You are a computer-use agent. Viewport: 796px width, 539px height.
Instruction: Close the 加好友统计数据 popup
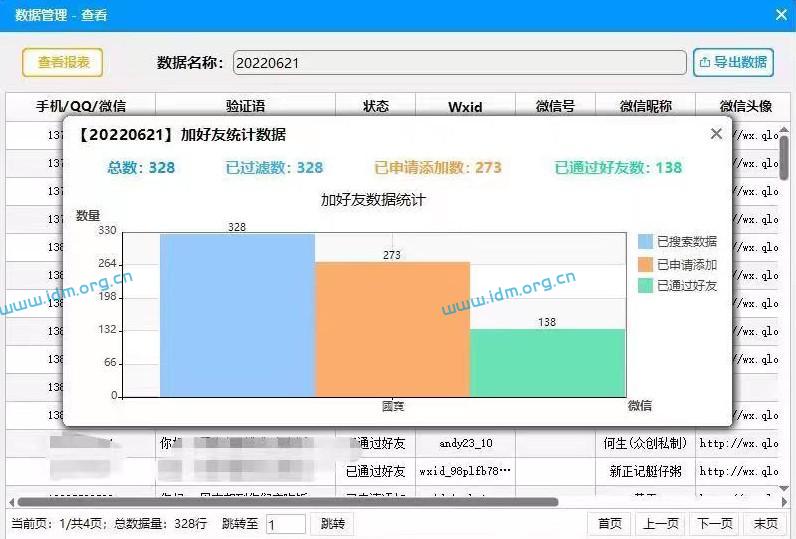click(716, 134)
